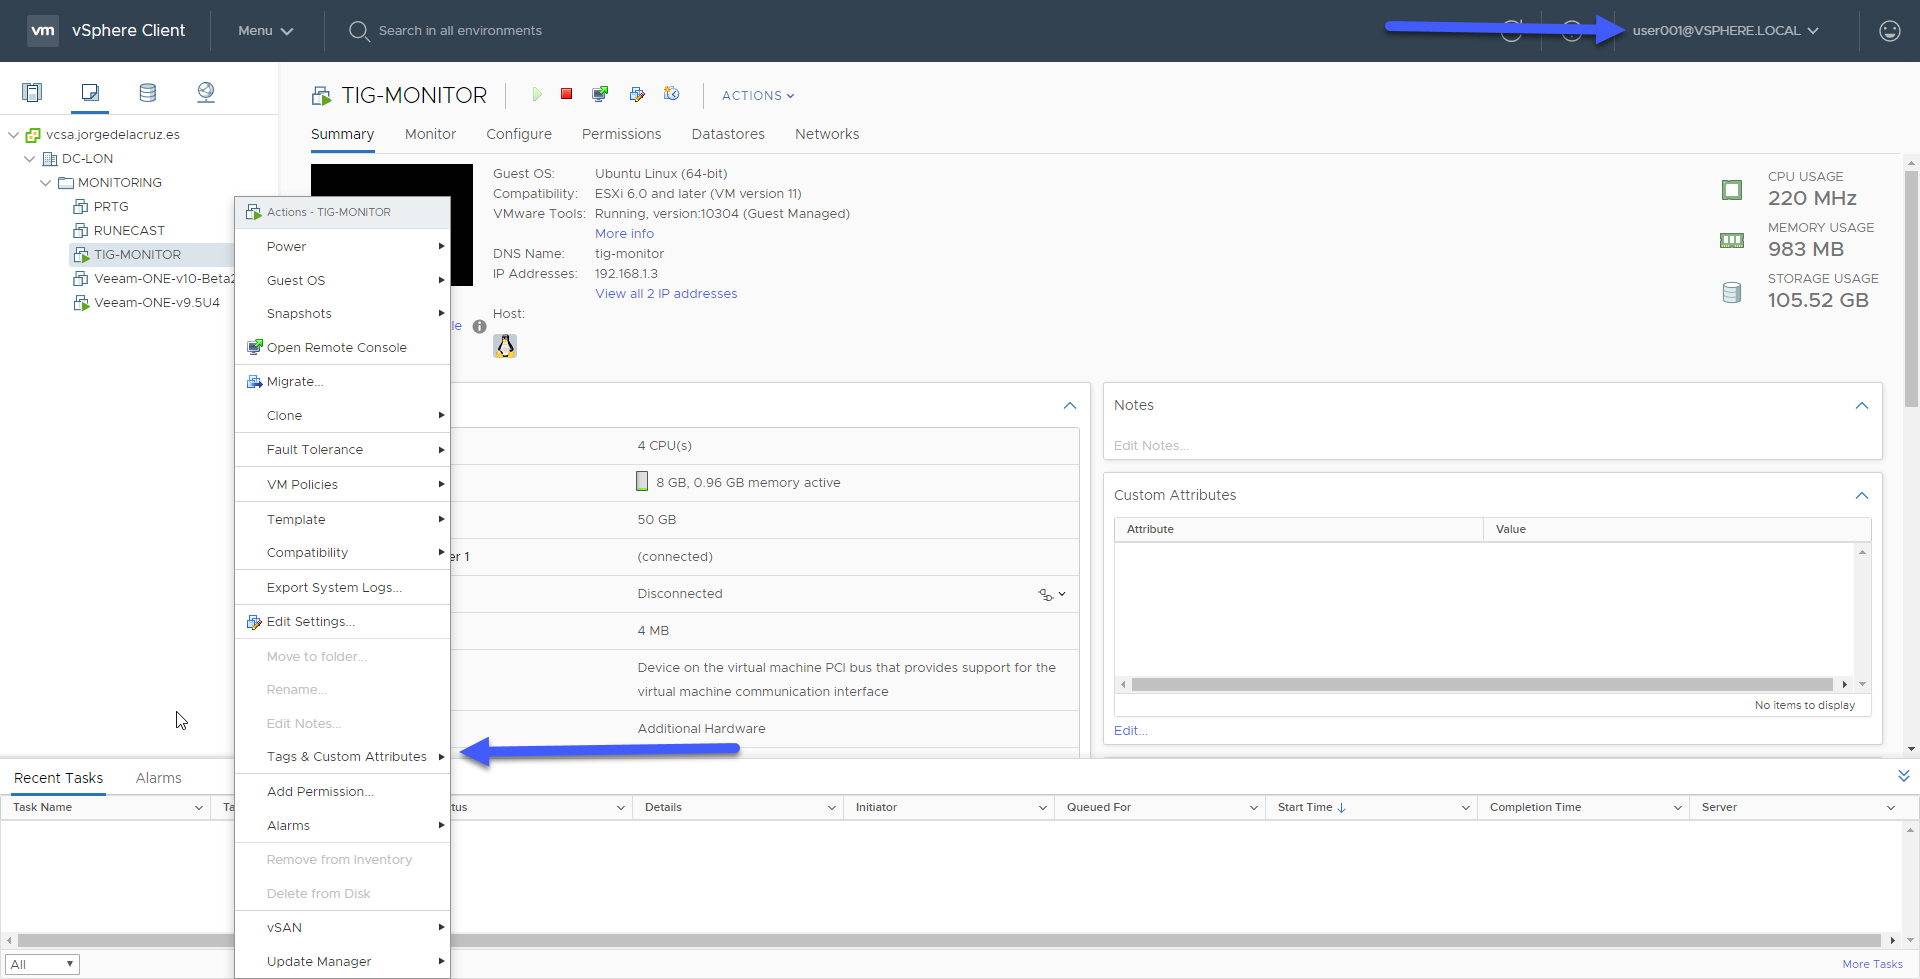Collapse the Notes panel chevron
The width and height of the screenshot is (1920, 979).
click(x=1861, y=405)
